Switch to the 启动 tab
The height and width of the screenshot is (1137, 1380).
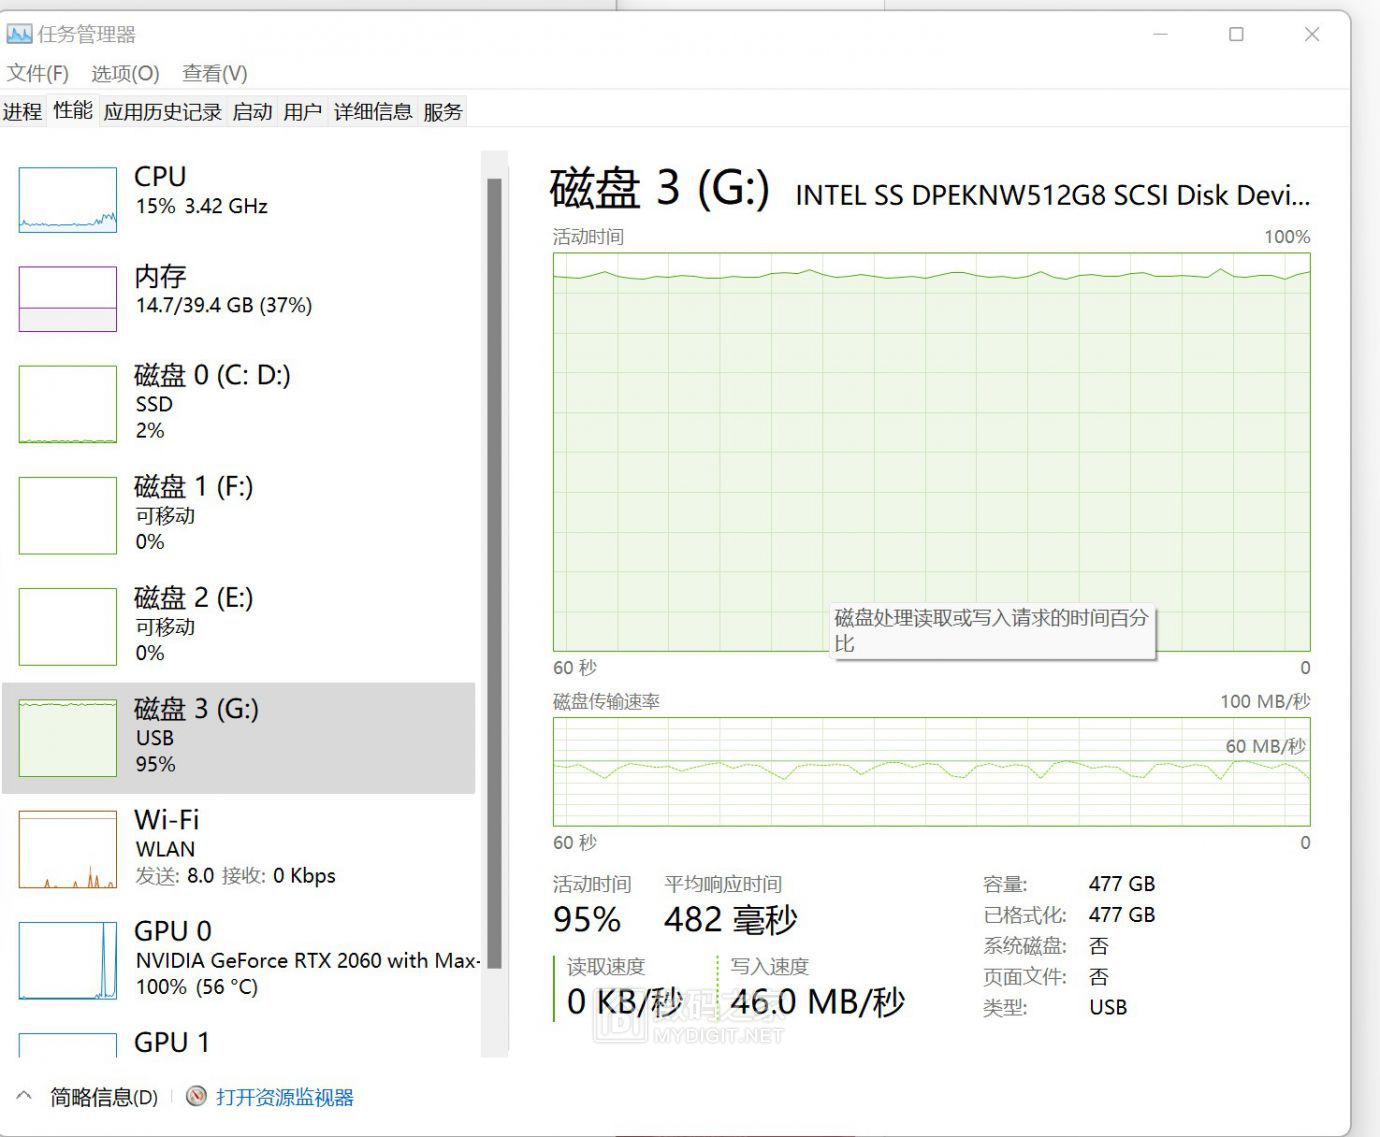(x=252, y=111)
